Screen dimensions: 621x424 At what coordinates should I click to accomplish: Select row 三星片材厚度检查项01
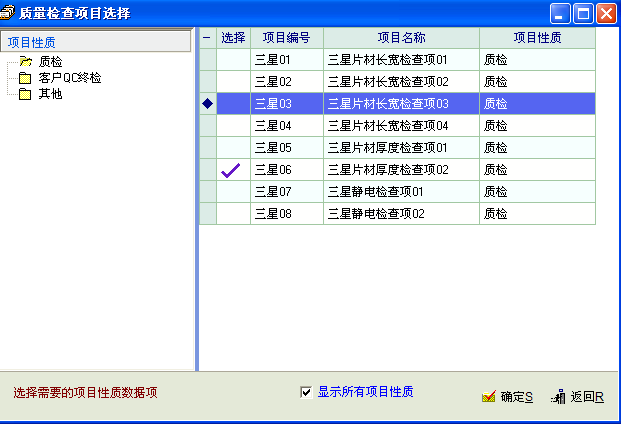coord(388,147)
